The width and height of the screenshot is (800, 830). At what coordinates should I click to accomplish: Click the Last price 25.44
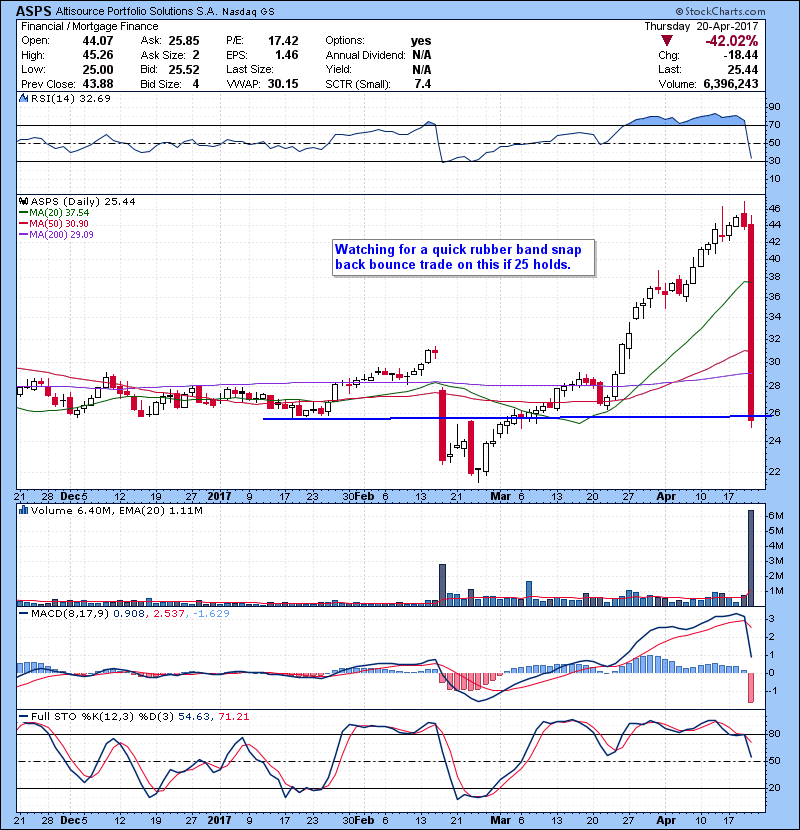tap(742, 69)
